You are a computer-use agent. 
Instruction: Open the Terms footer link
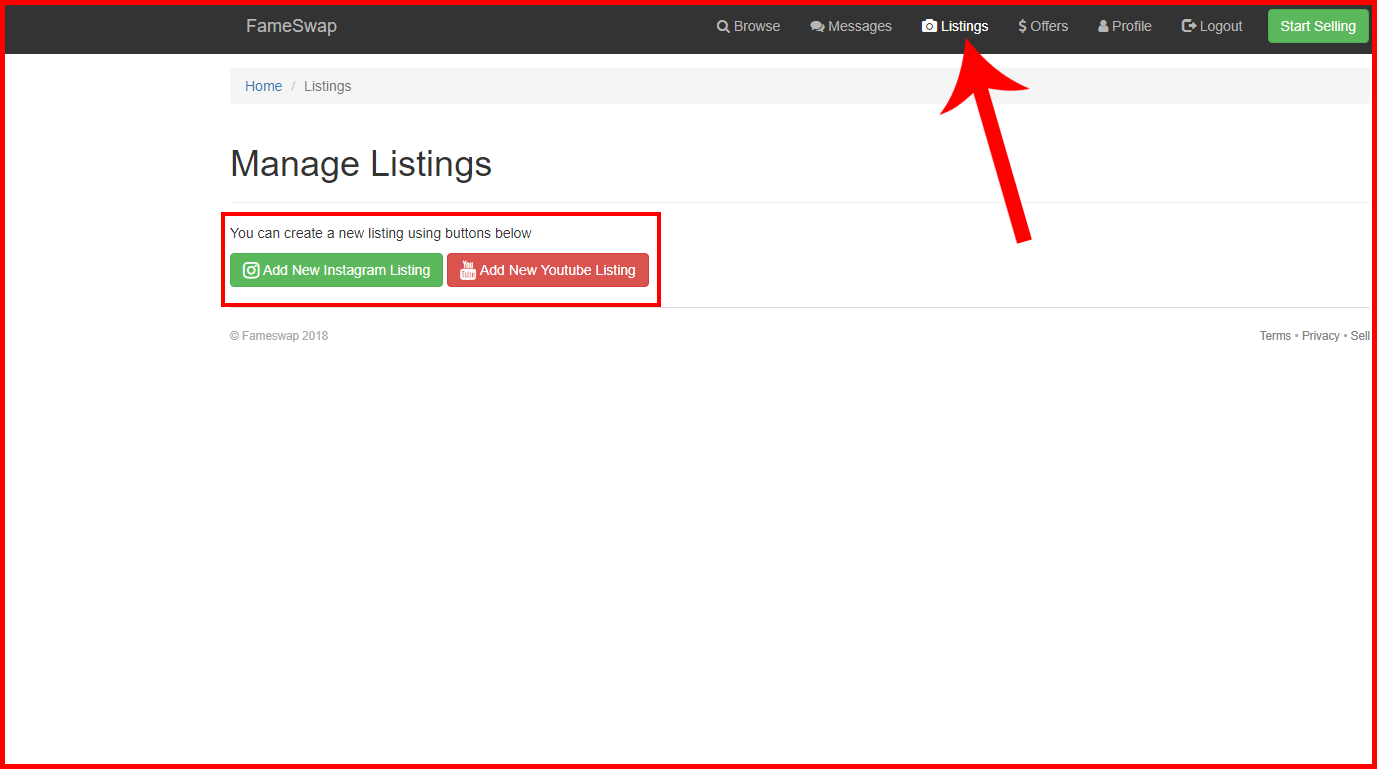point(1275,336)
